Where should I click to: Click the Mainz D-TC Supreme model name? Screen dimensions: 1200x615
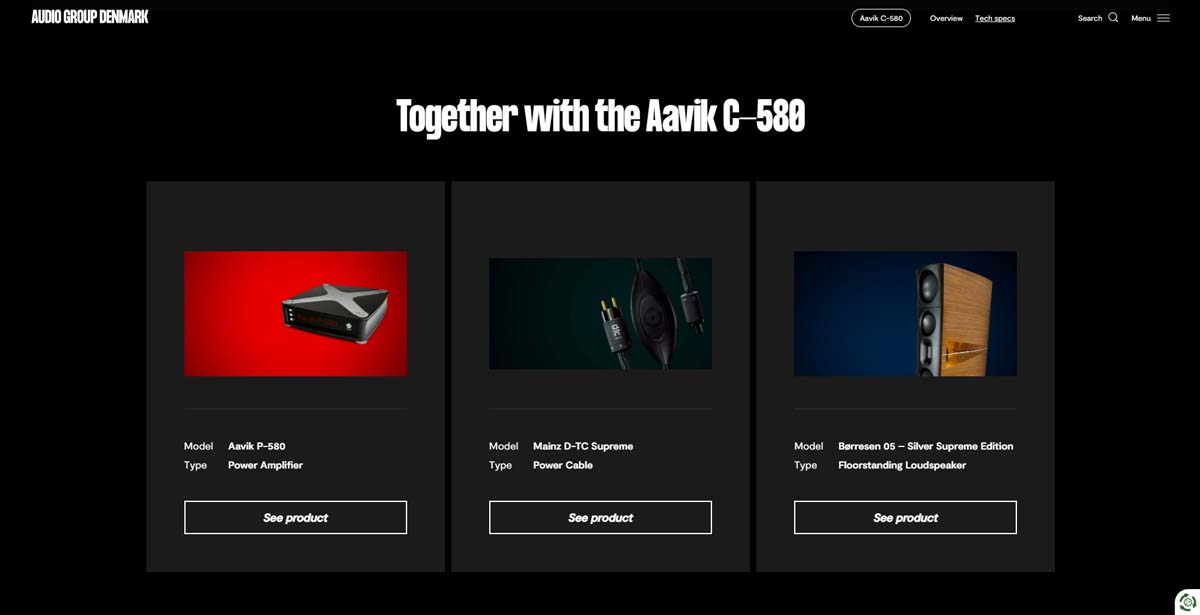[x=583, y=446]
